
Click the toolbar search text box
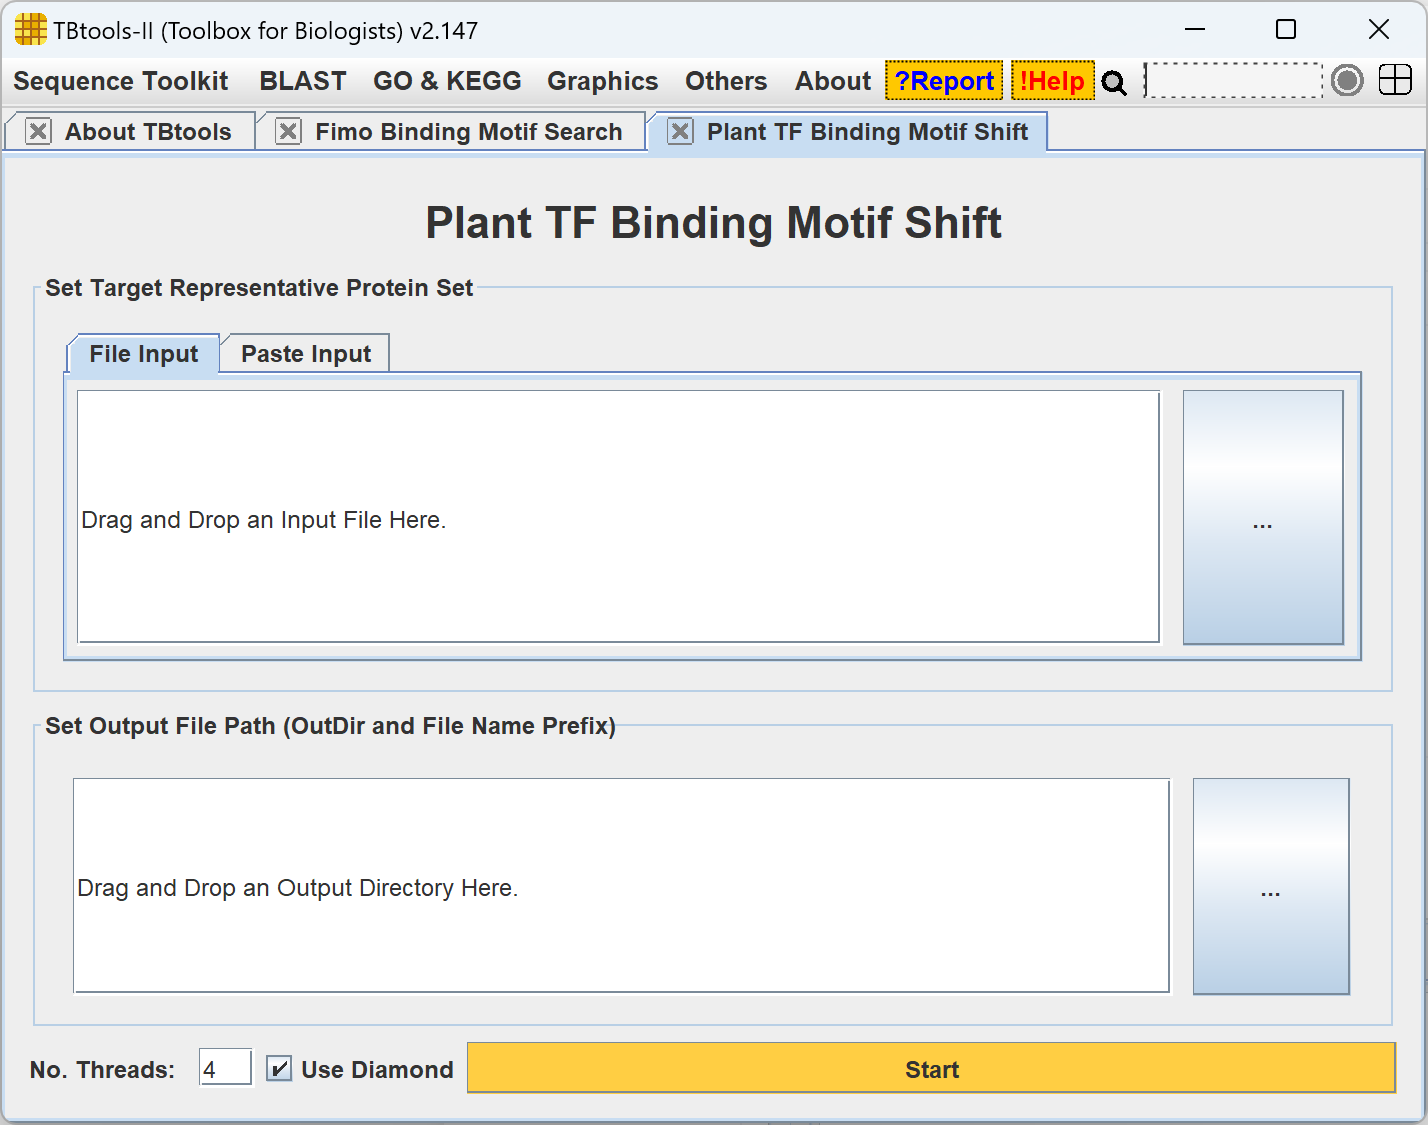tap(1233, 80)
